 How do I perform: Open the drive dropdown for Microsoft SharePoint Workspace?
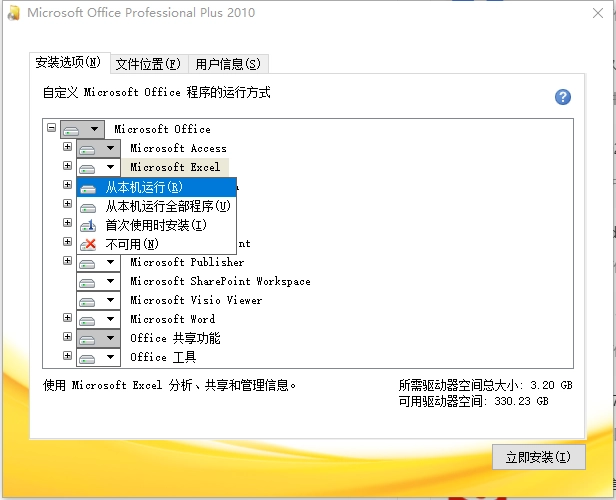click(x=98, y=281)
